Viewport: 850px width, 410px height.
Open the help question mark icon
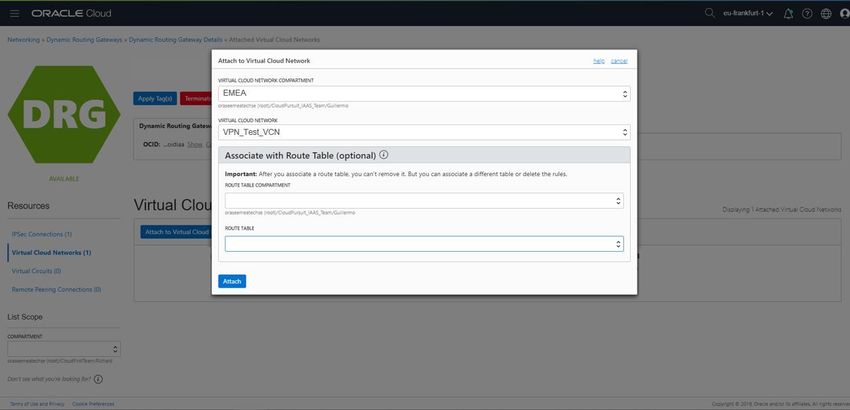(x=807, y=14)
